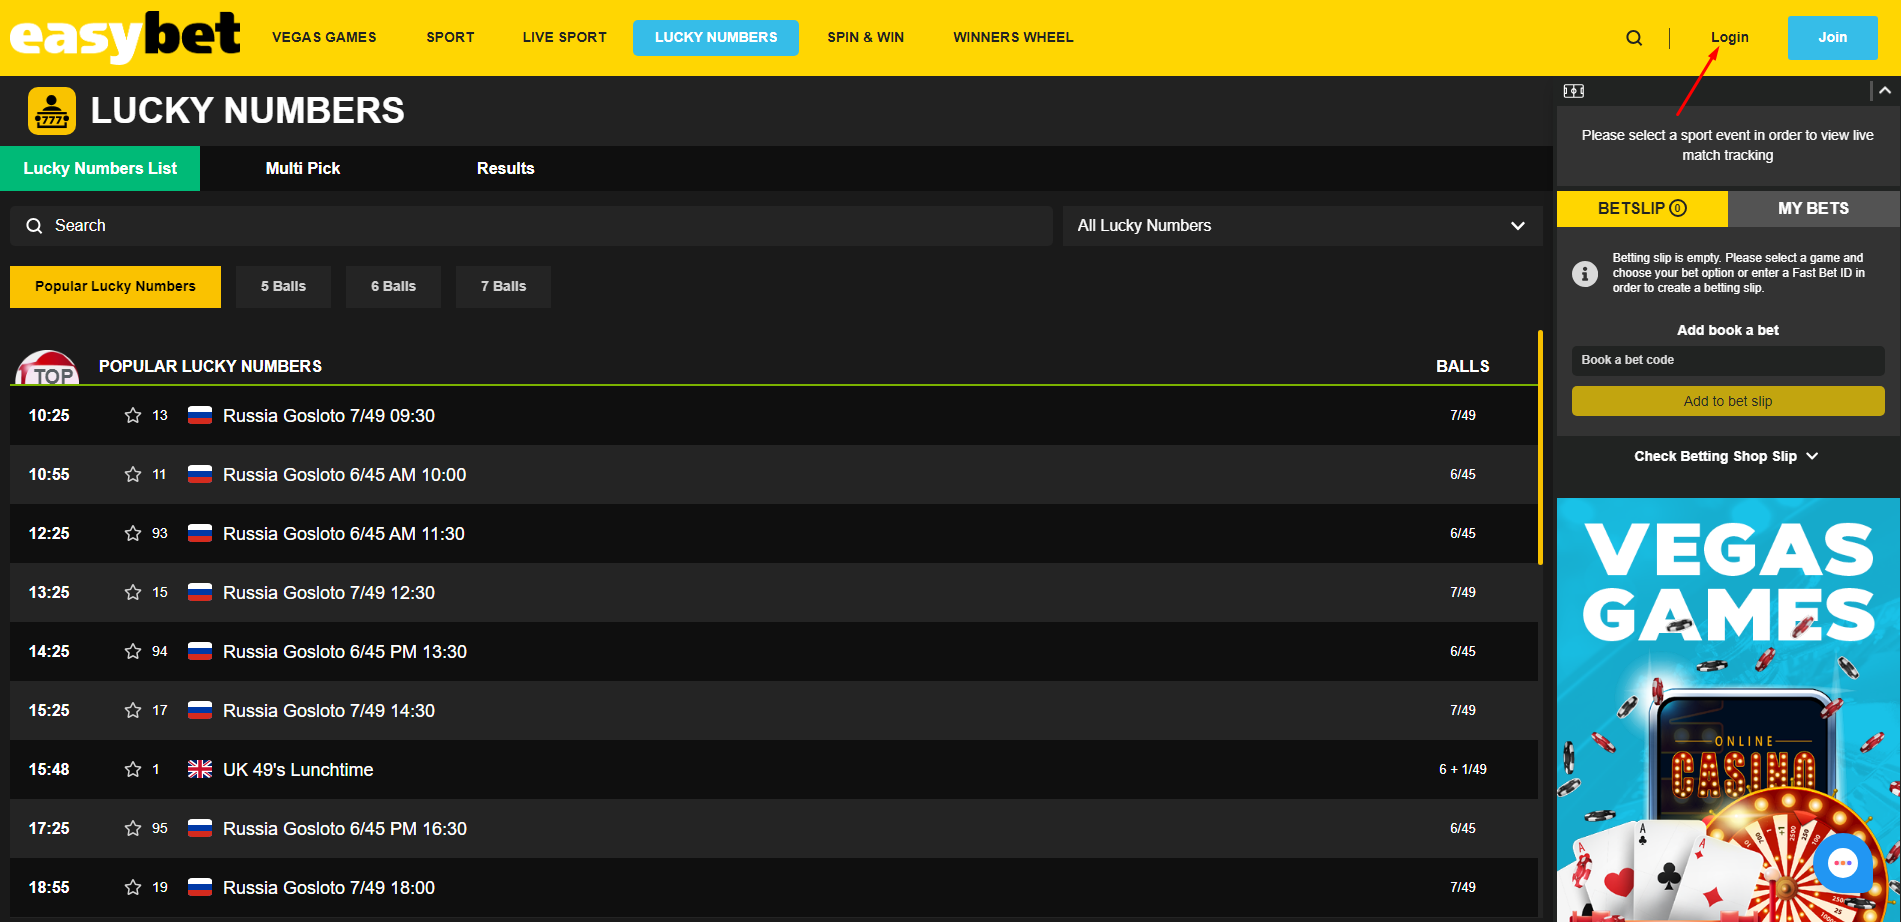Click the Login link
This screenshot has width=1901, height=922.
pos(1729,37)
